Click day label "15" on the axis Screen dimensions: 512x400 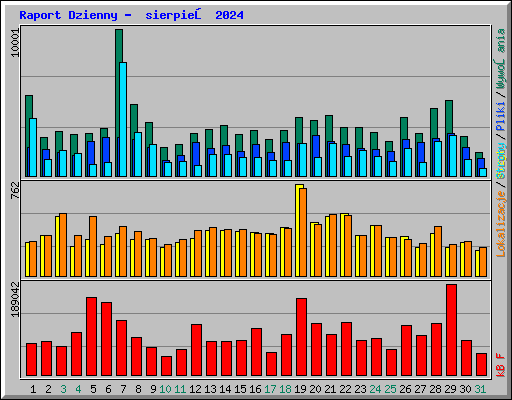[x=240, y=389]
